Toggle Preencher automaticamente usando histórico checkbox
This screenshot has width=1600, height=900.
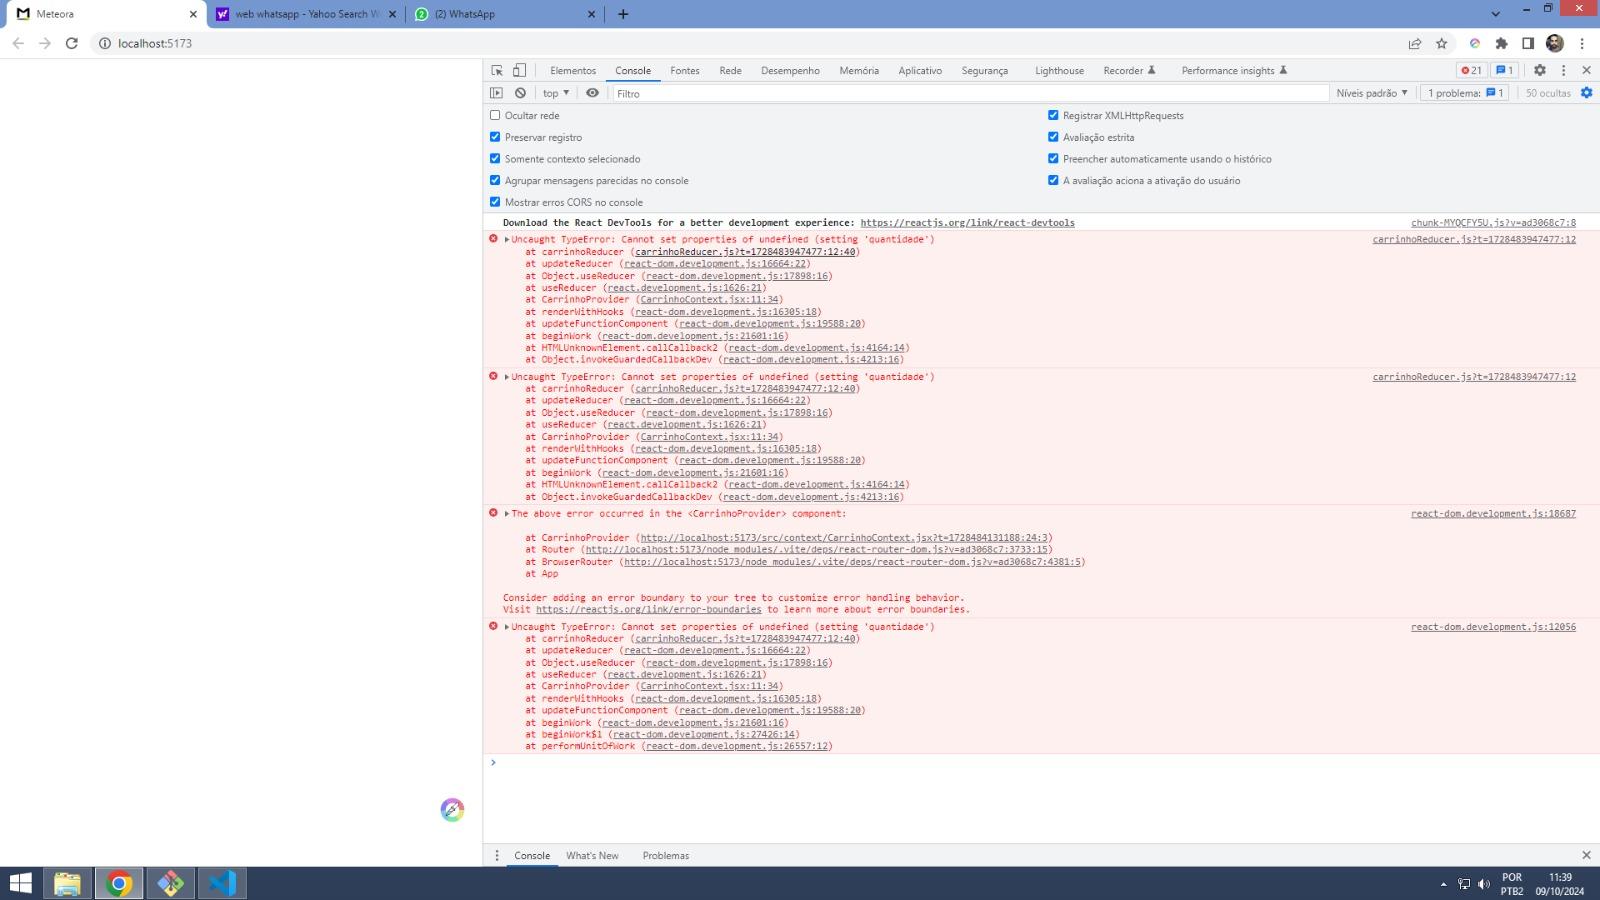1053,158
